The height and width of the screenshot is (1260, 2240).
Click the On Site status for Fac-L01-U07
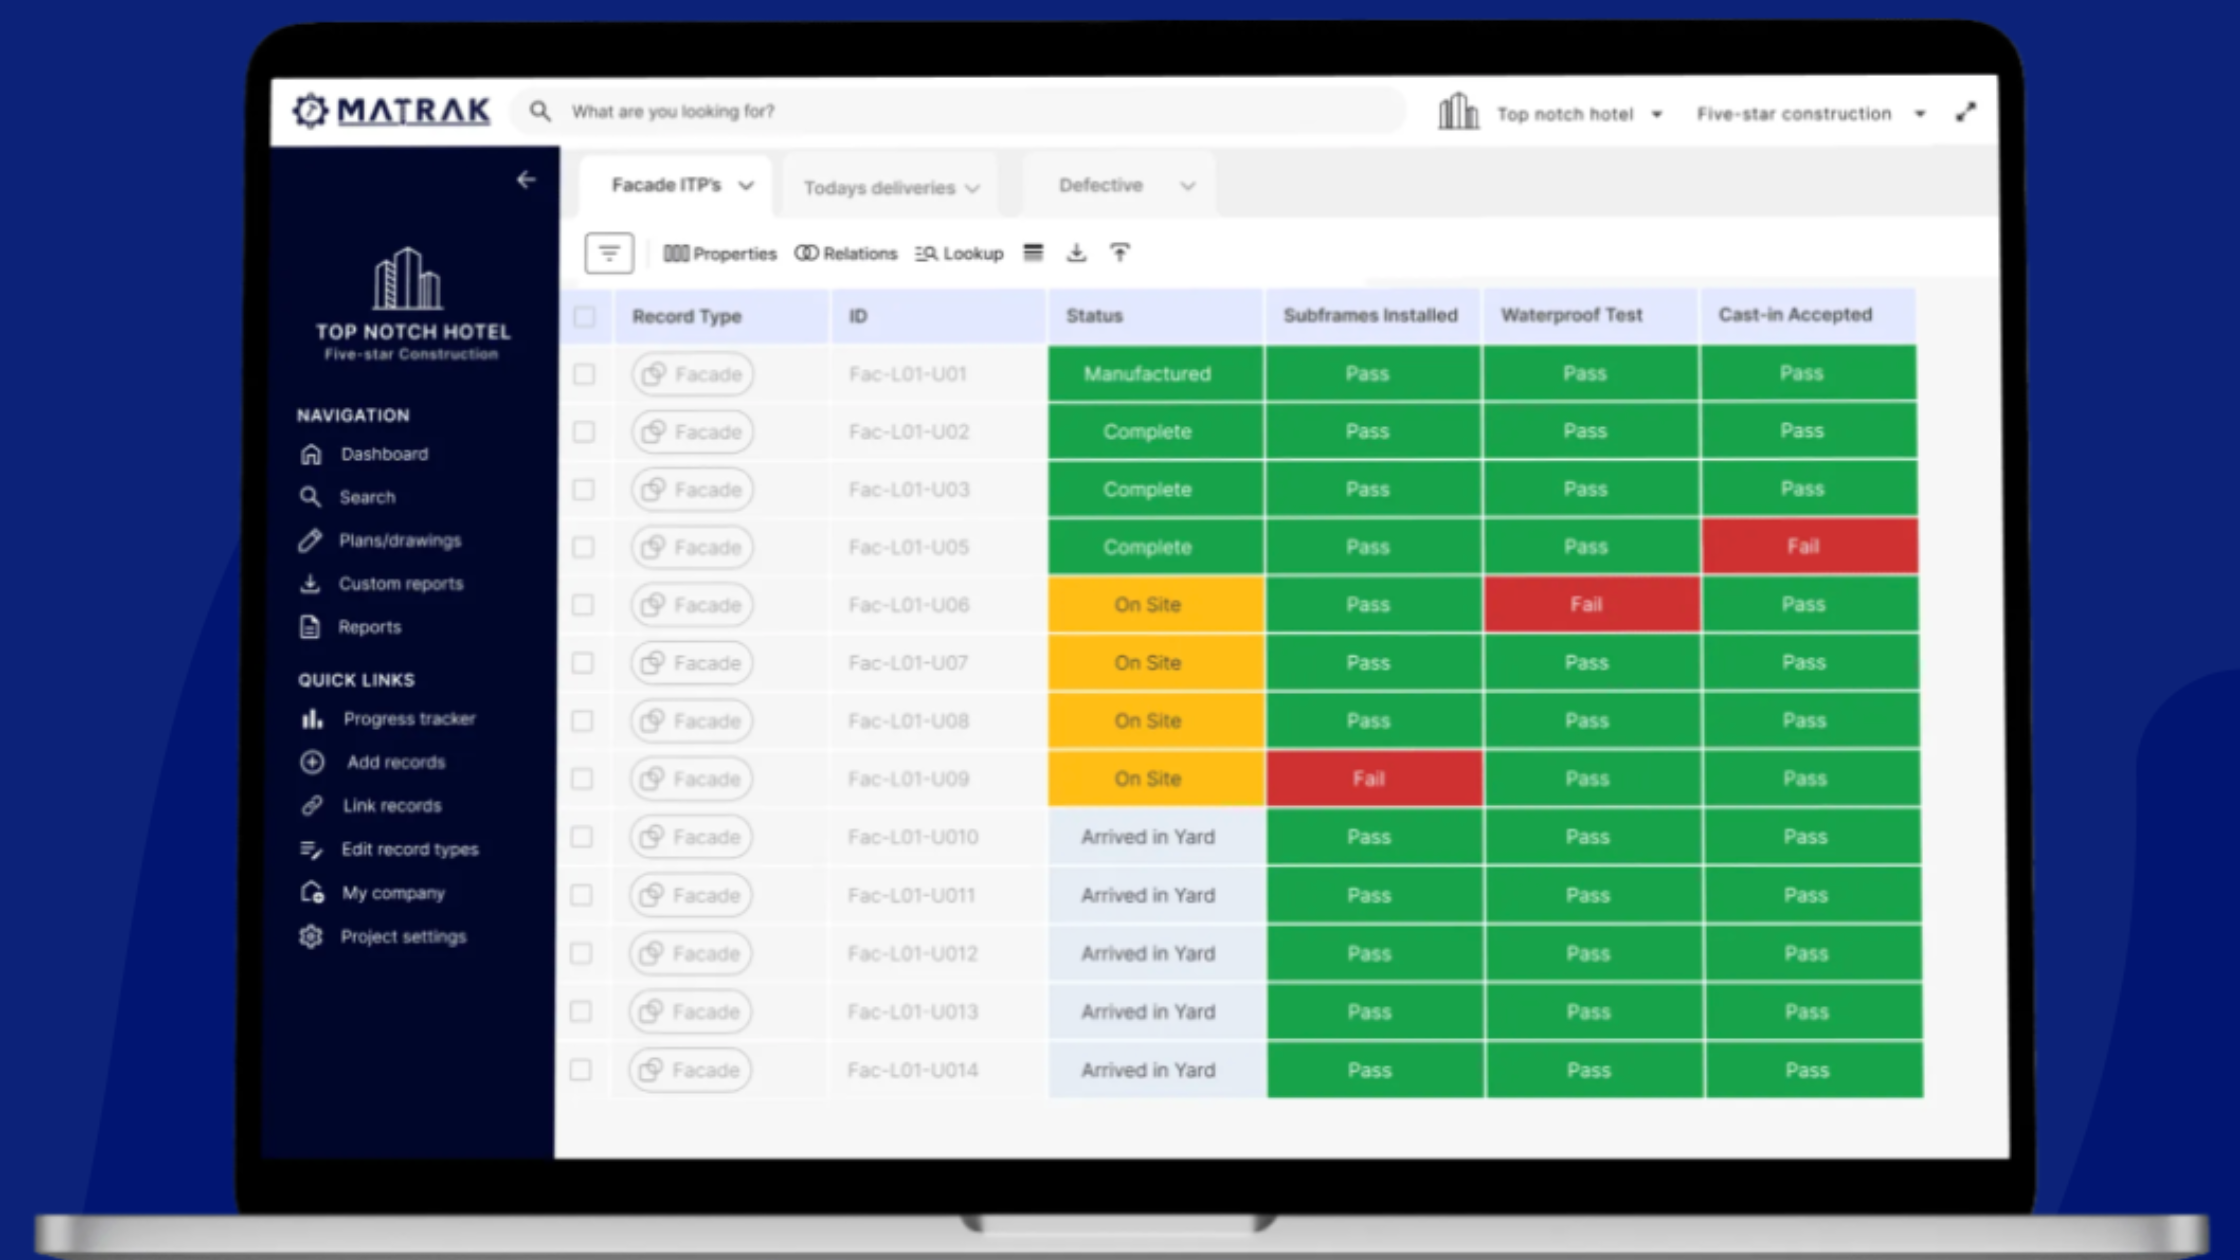[1156, 663]
